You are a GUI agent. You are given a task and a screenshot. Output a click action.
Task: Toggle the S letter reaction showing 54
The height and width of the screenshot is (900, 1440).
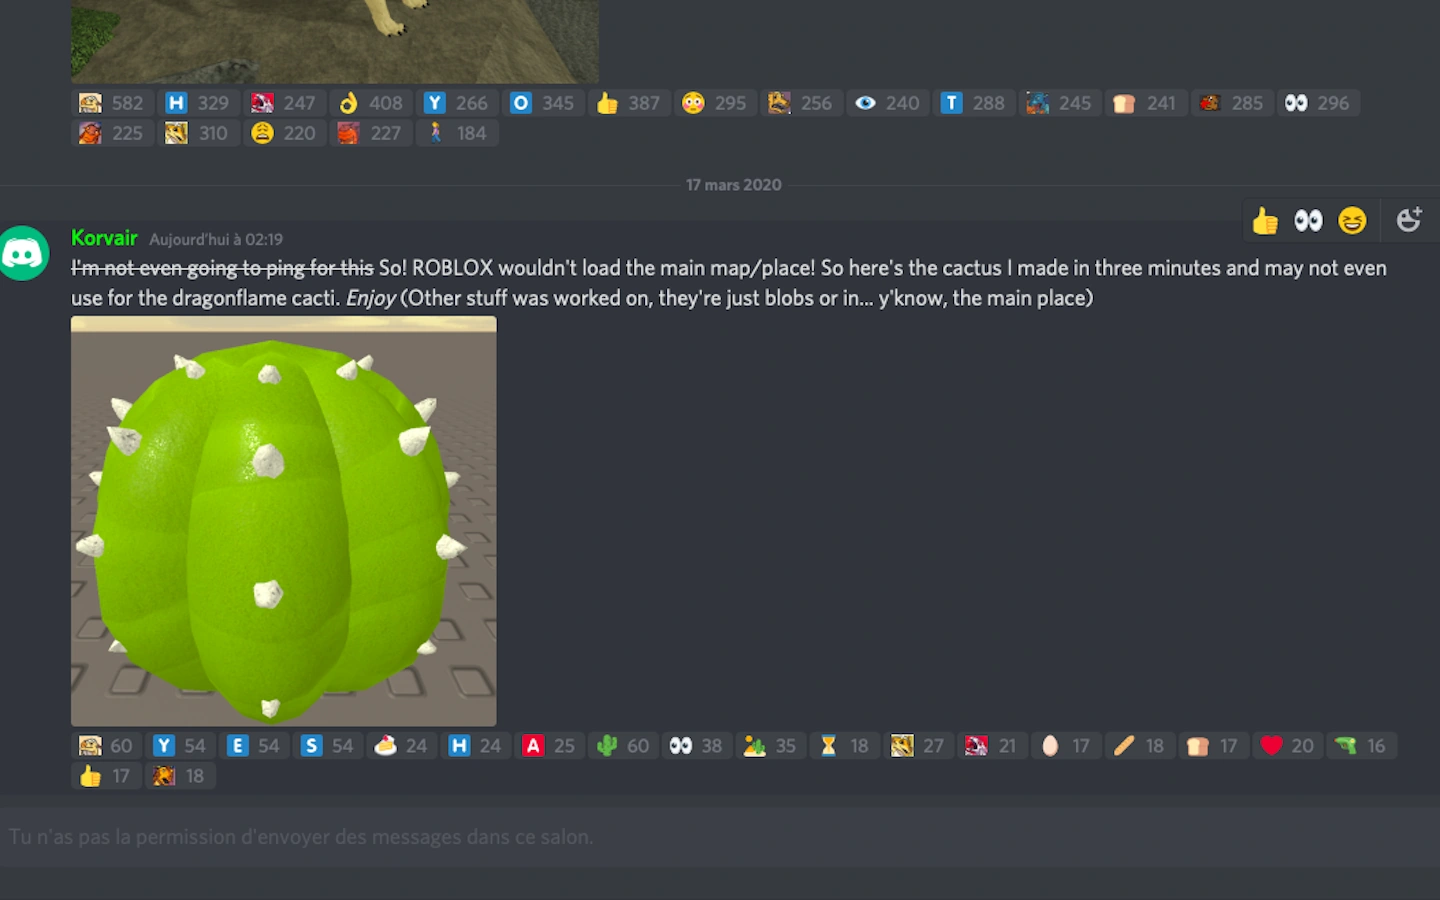pos(328,746)
